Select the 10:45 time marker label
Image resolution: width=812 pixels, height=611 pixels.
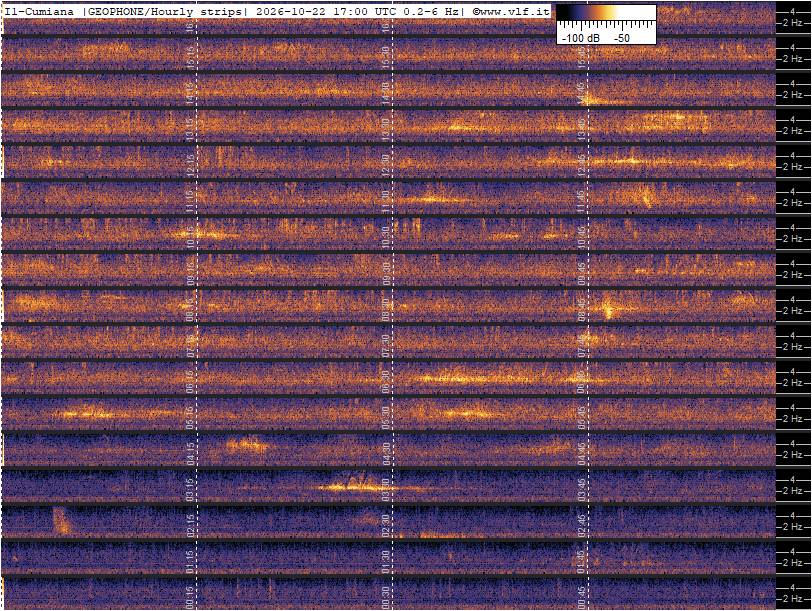(582, 237)
